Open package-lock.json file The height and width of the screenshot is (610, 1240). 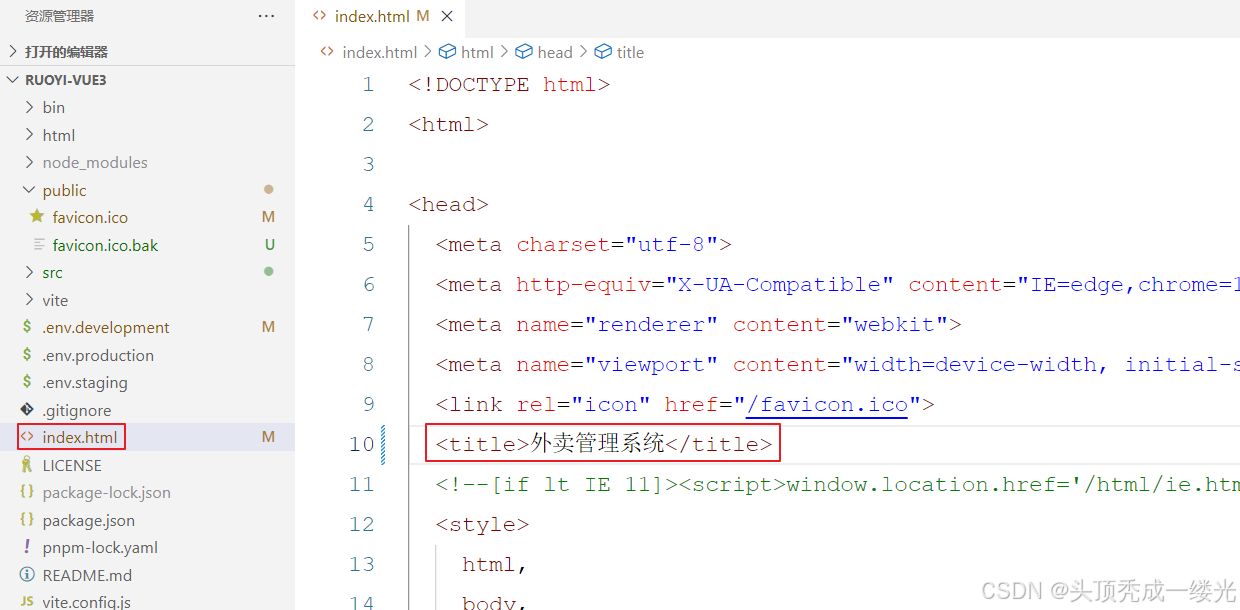[106, 492]
